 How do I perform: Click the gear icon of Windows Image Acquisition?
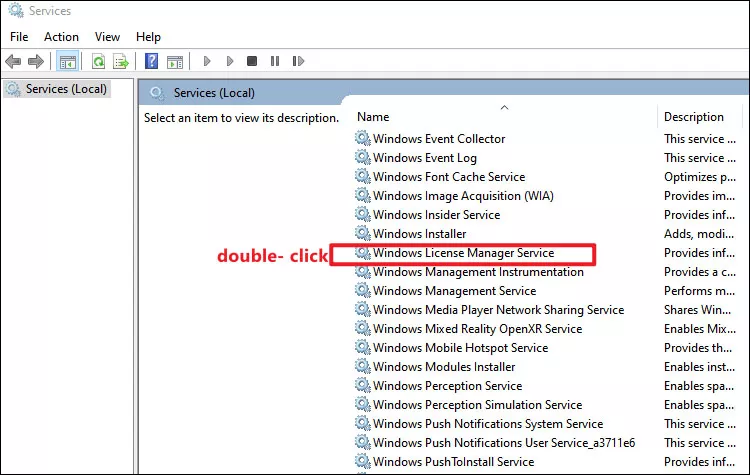click(363, 196)
